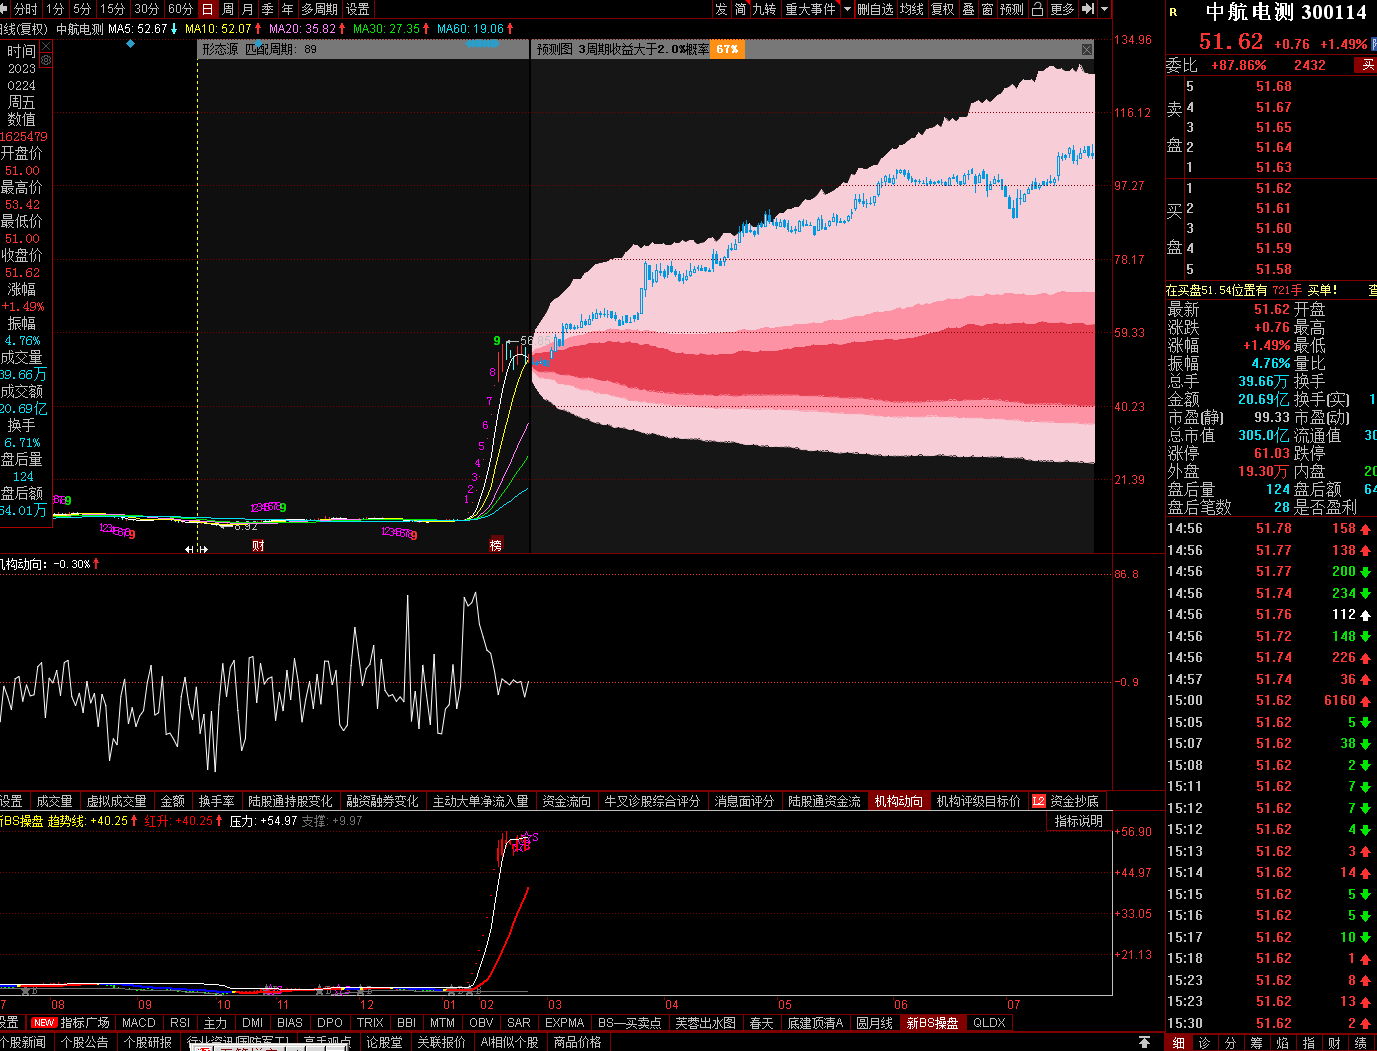Click the chart scroll arrows at bottom left

(196, 550)
